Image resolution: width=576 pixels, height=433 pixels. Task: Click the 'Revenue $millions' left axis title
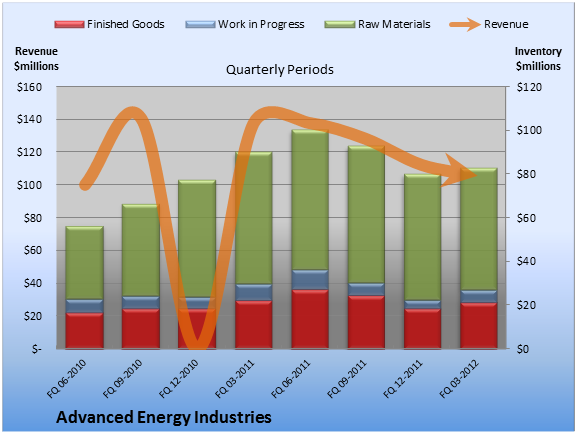[36, 58]
